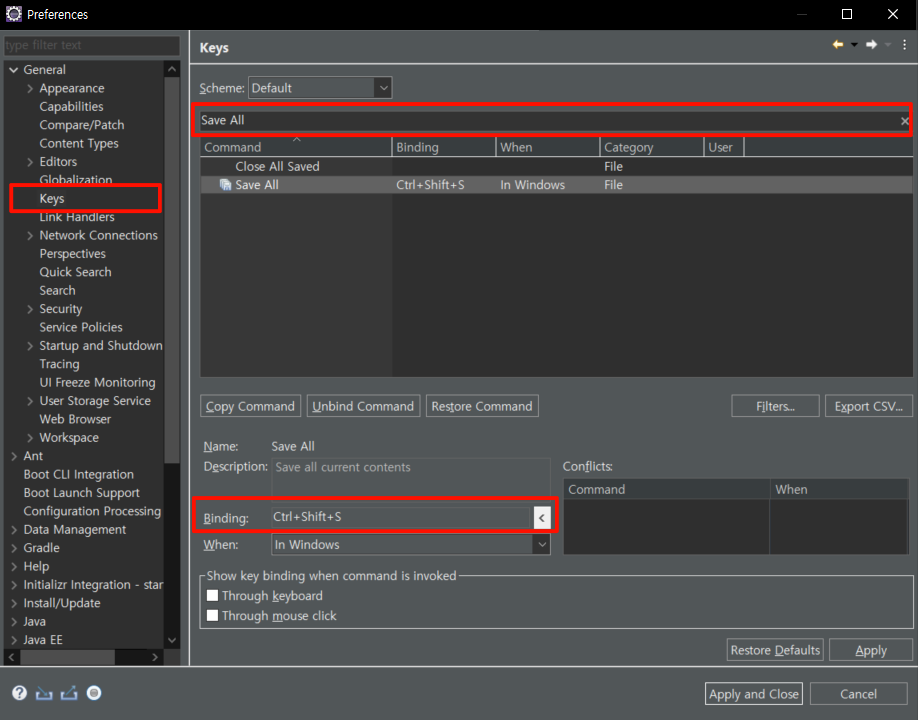Expand the Network Connections node
Image resolution: width=918 pixels, height=720 pixels.
pyautogui.click(x=30, y=235)
